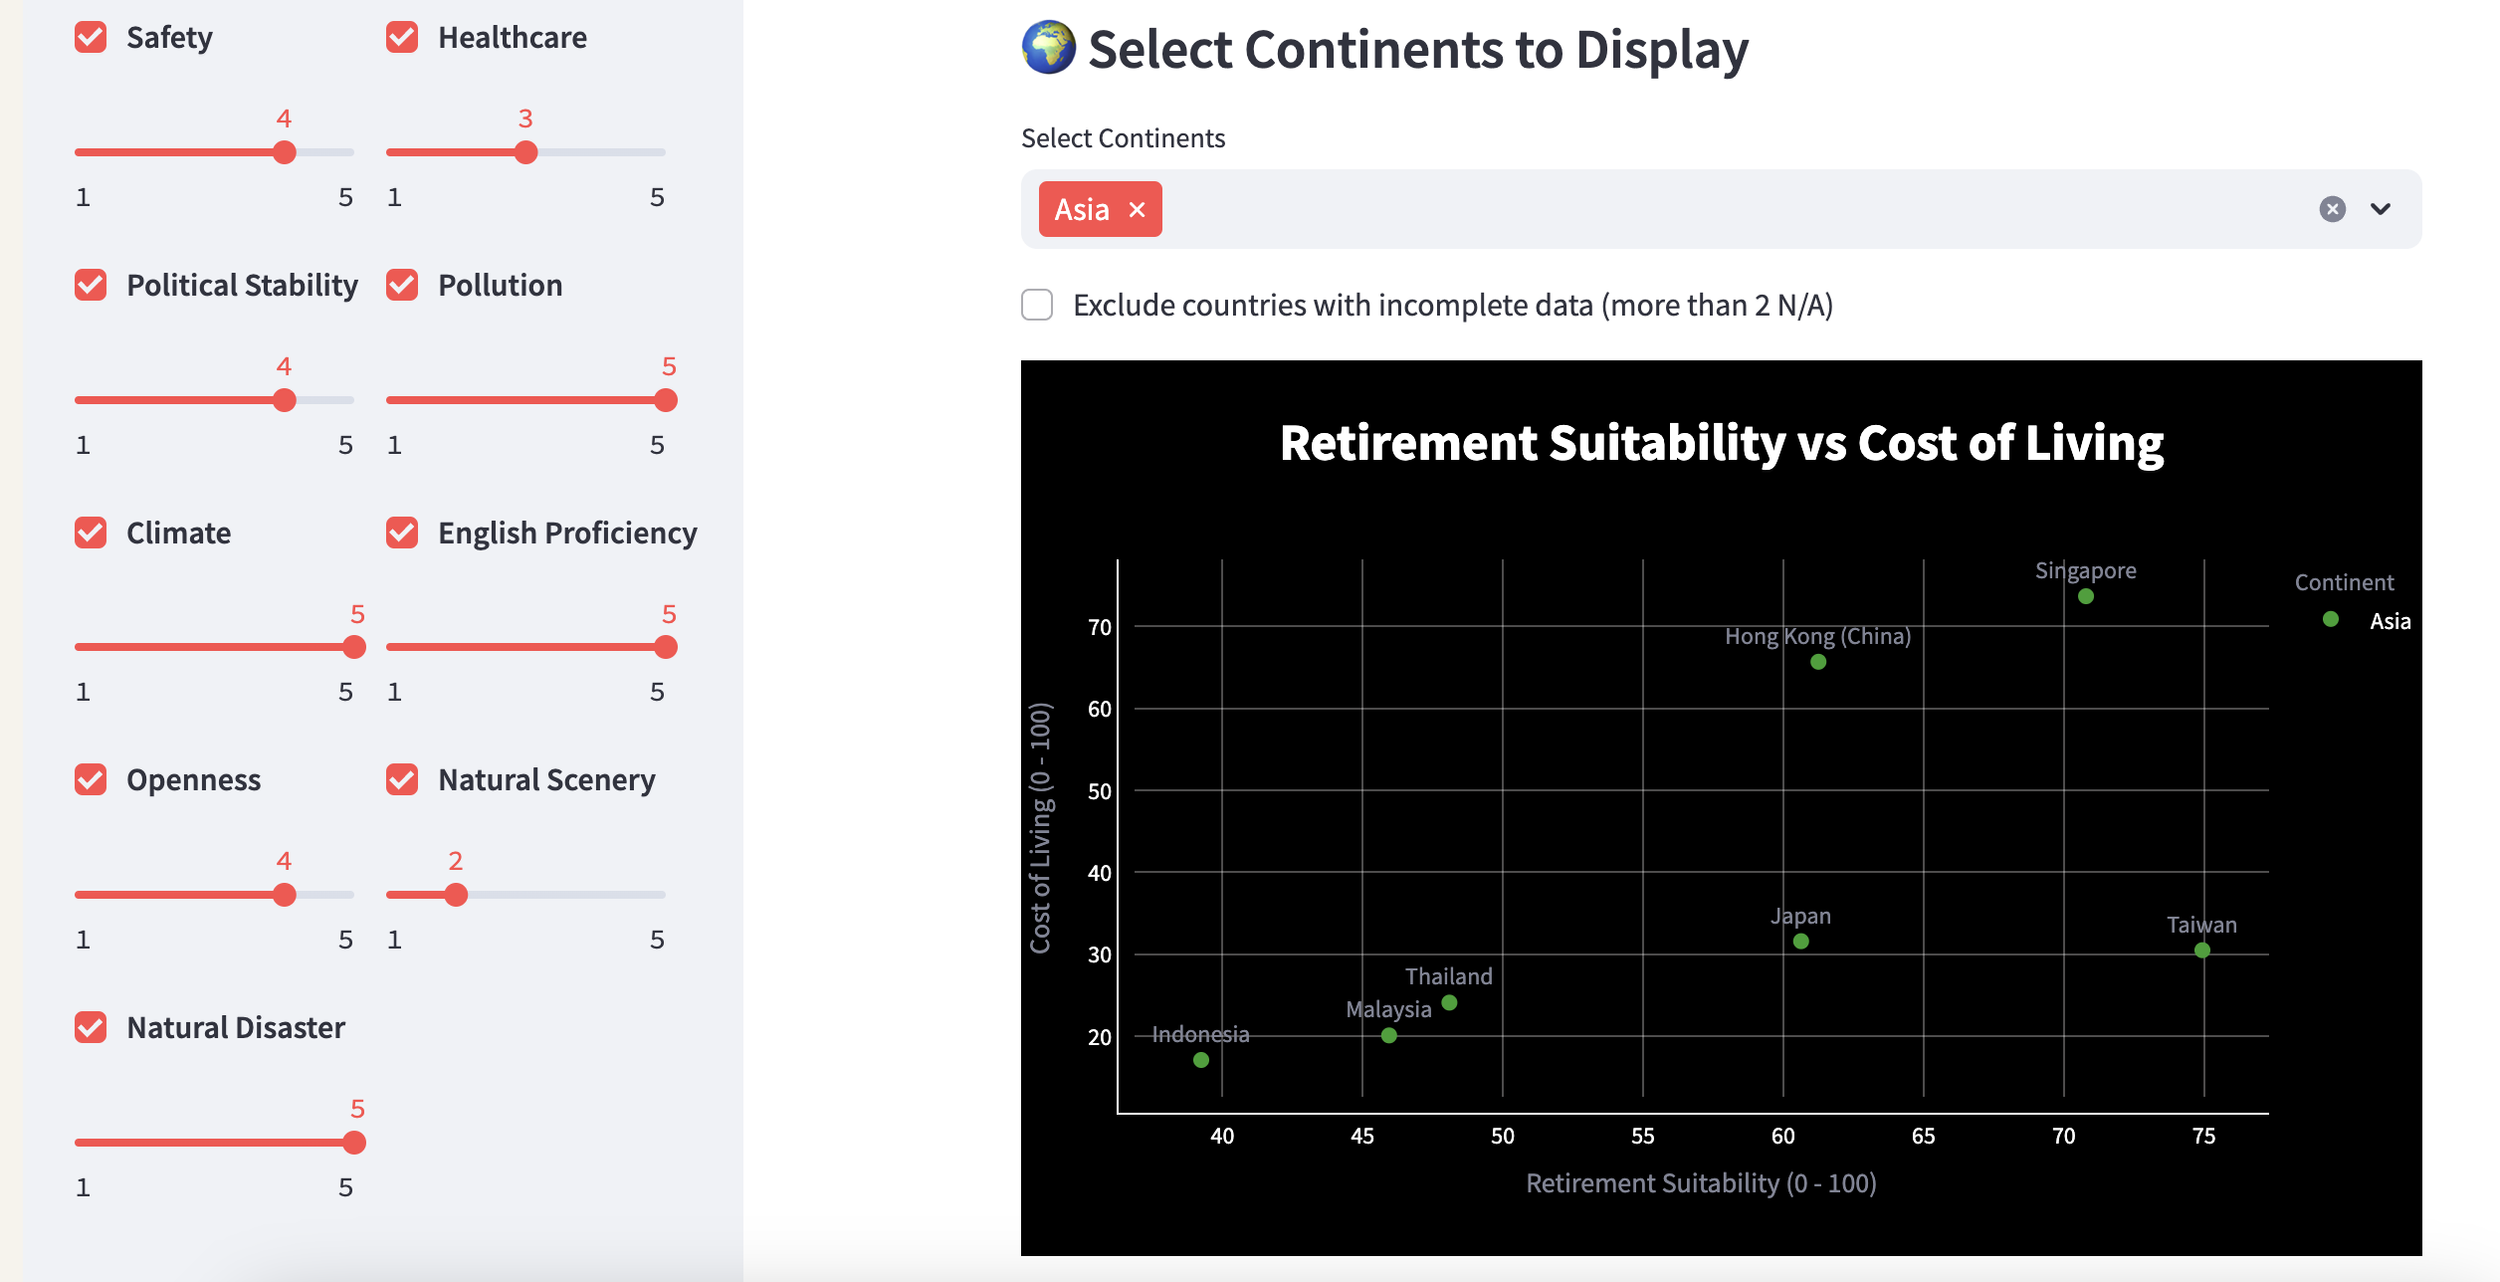Remove the Asia tag from continents
Viewport: 2500px width, 1282px height.
pos(1136,210)
